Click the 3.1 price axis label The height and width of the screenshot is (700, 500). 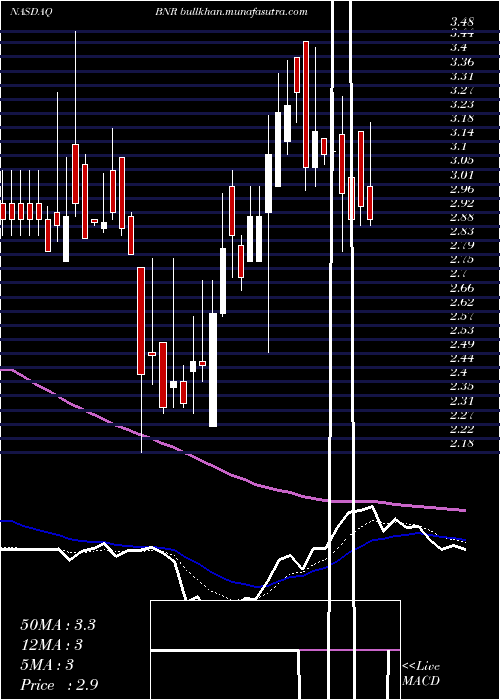pyautogui.click(x=458, y=146)
